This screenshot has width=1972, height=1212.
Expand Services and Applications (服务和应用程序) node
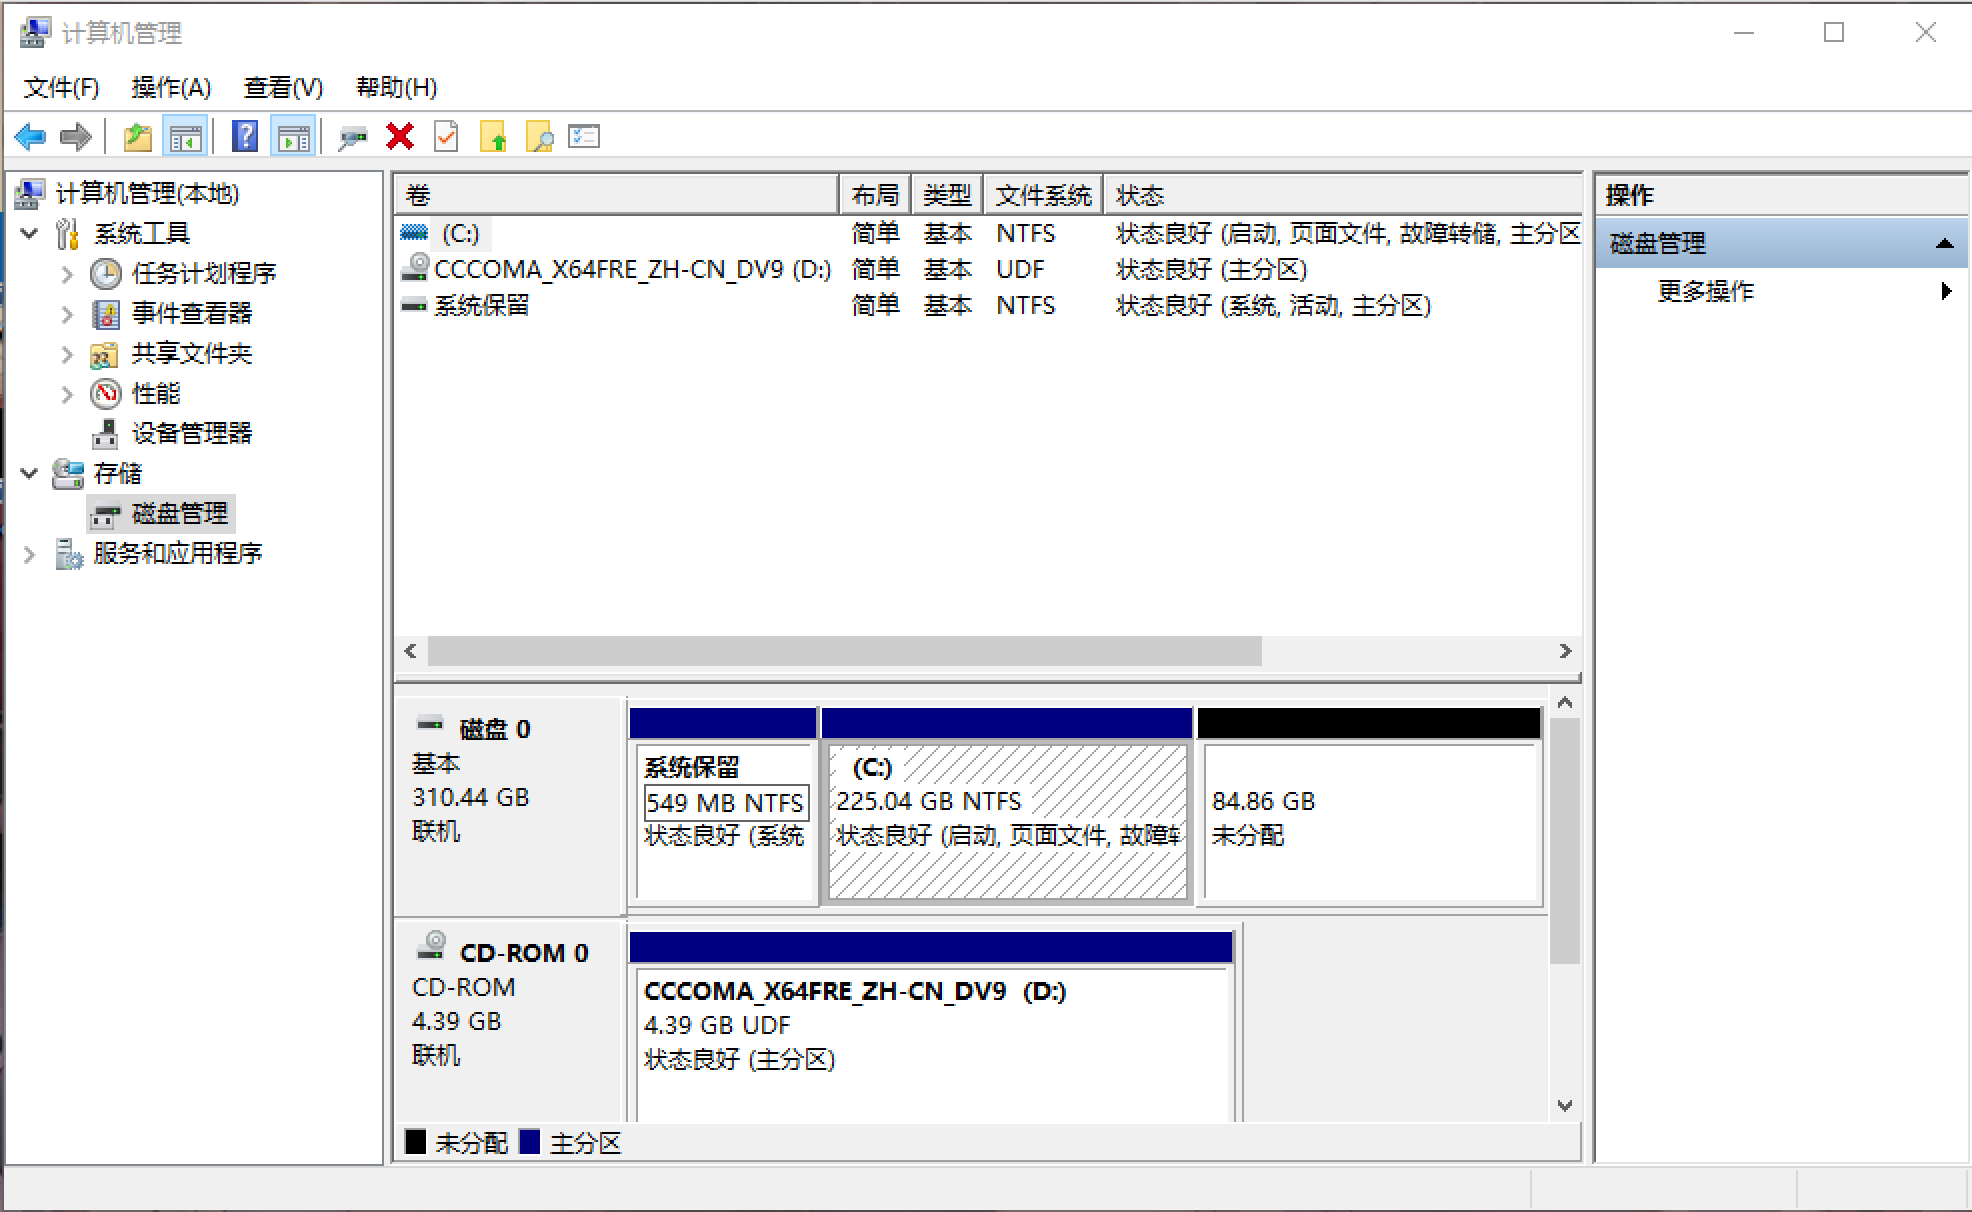coord(30,553)
